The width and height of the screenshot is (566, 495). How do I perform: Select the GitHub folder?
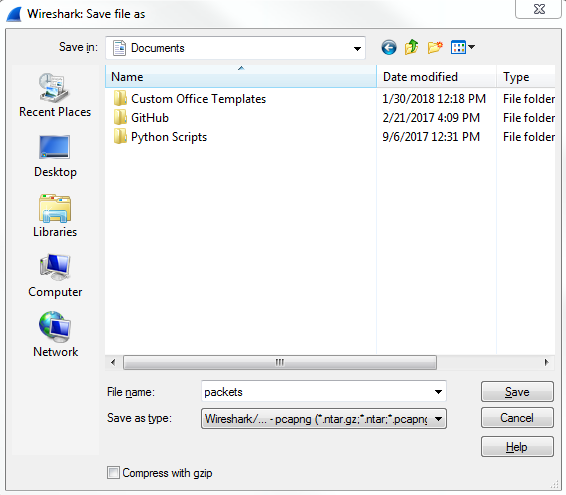click(150, 118)
